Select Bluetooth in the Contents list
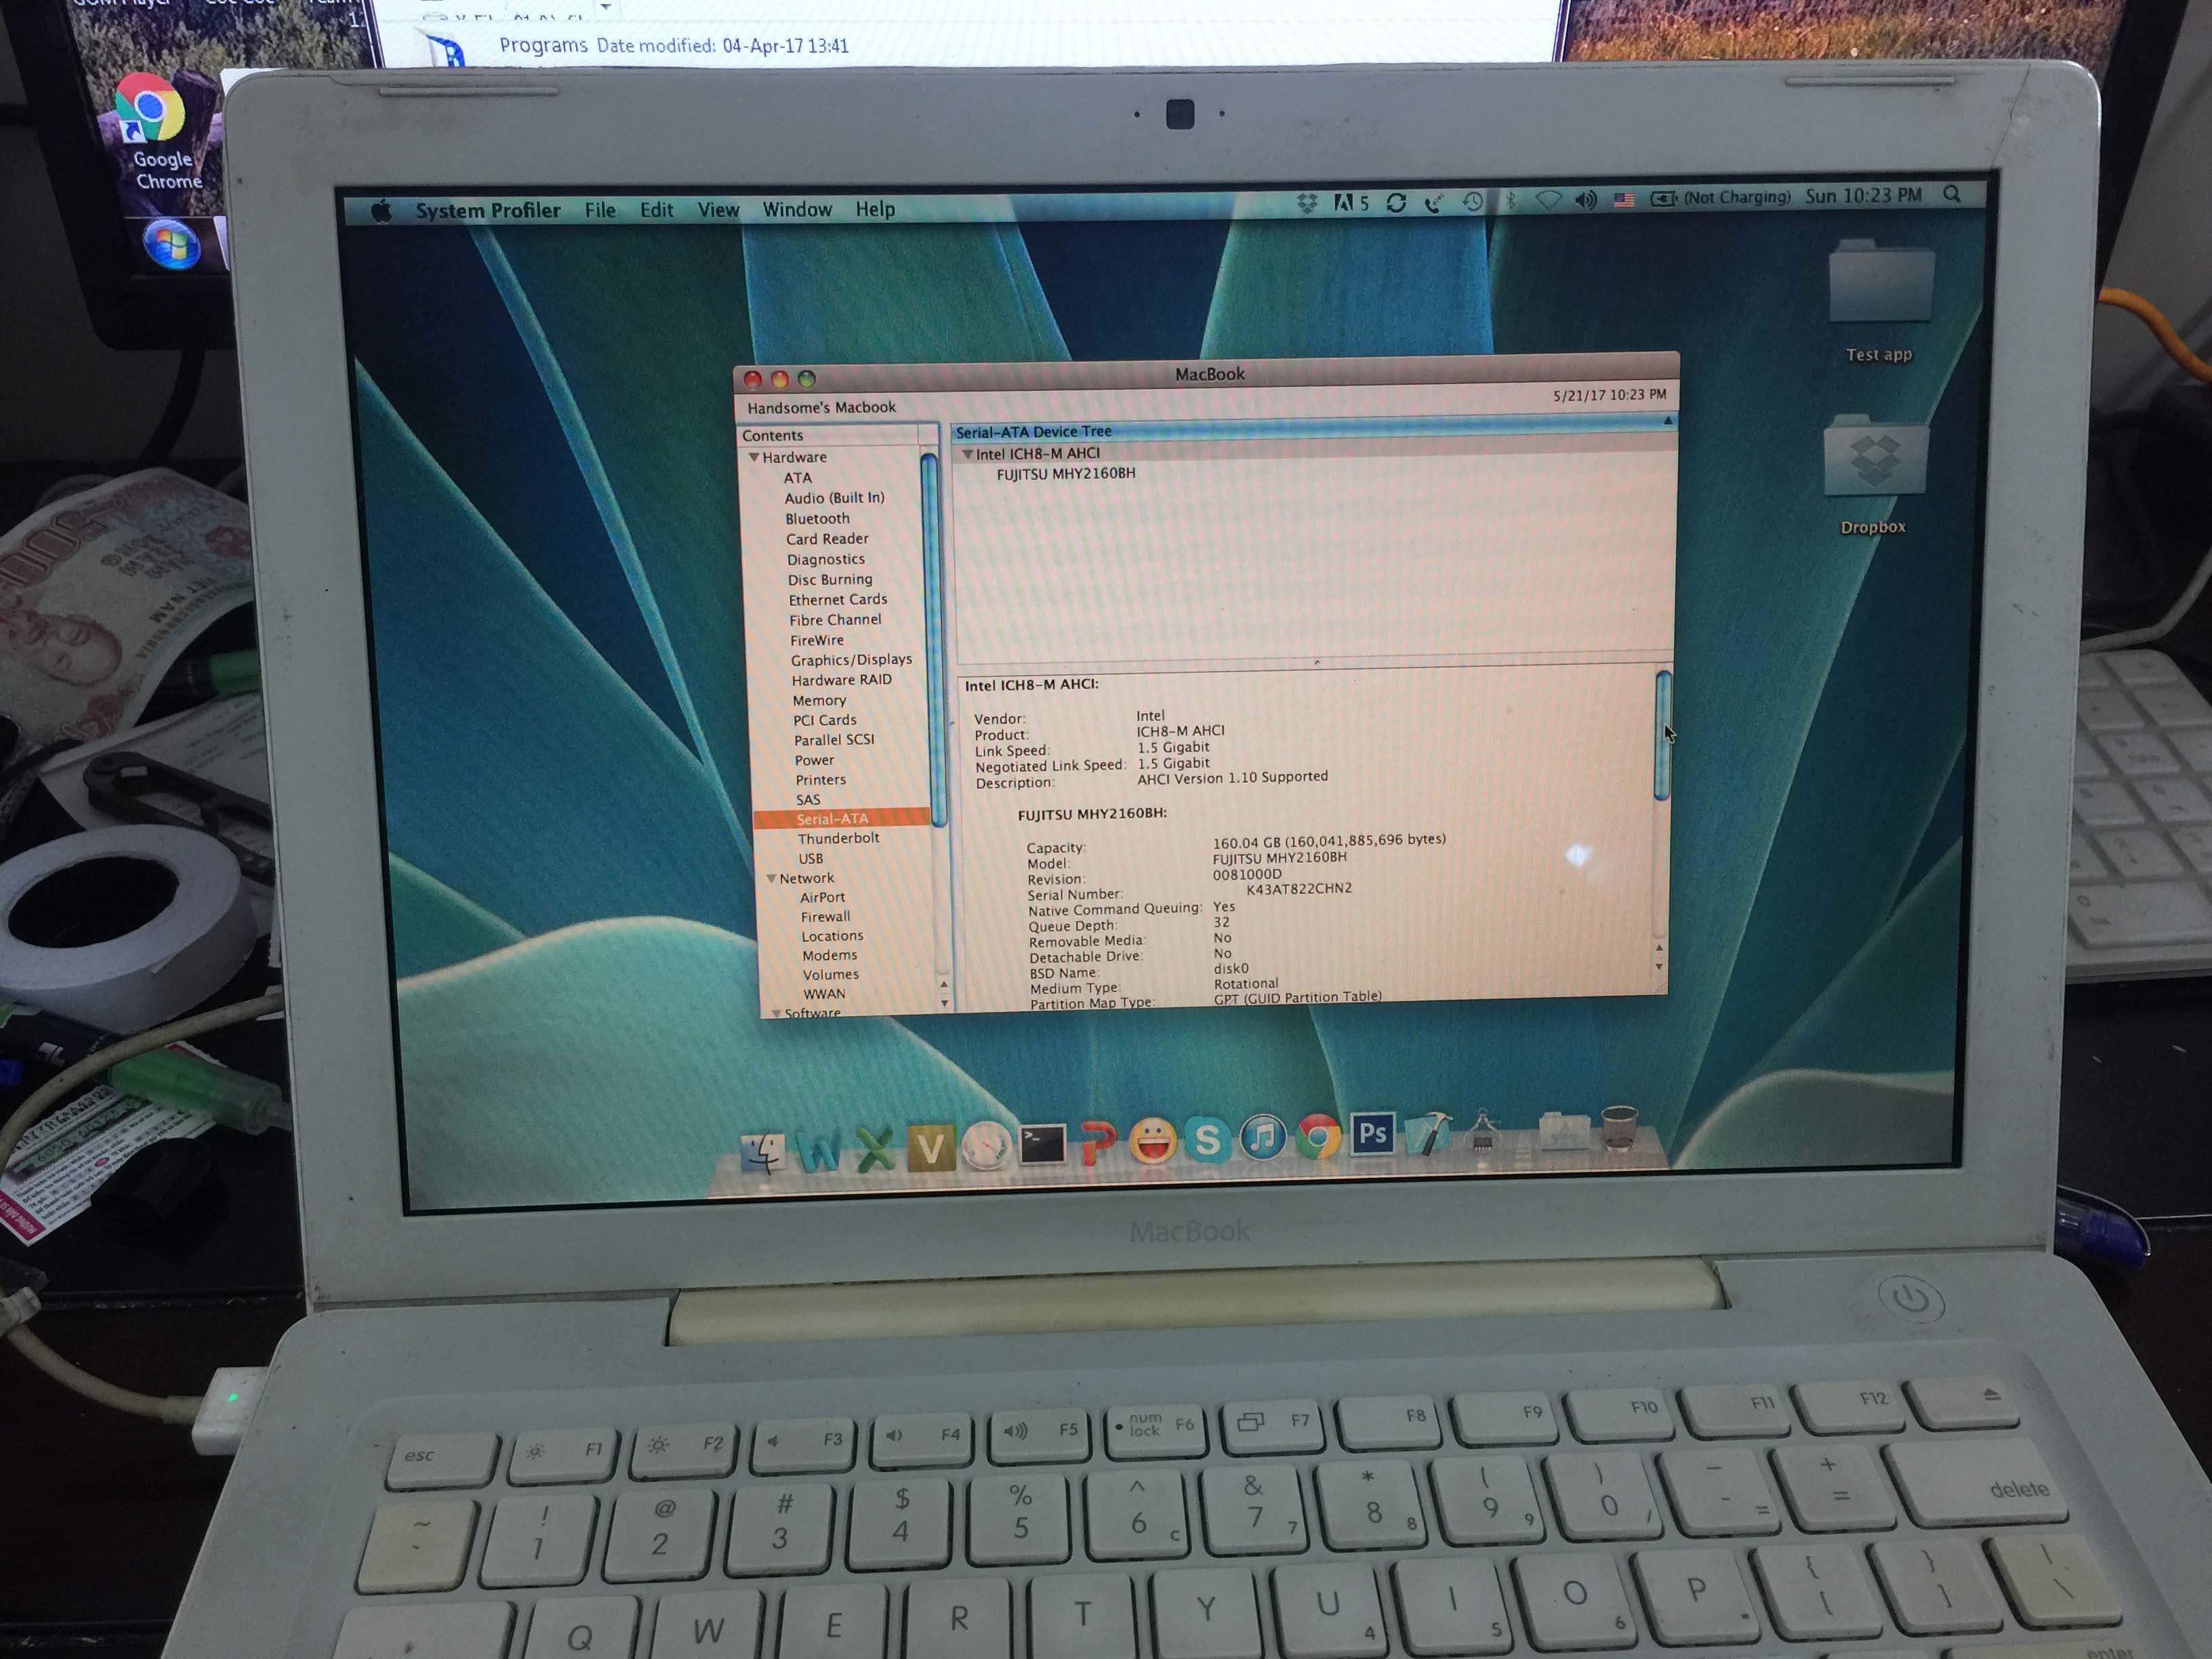The height and width of the screenshot is (1659, 2212). click(x=817, y=519)
